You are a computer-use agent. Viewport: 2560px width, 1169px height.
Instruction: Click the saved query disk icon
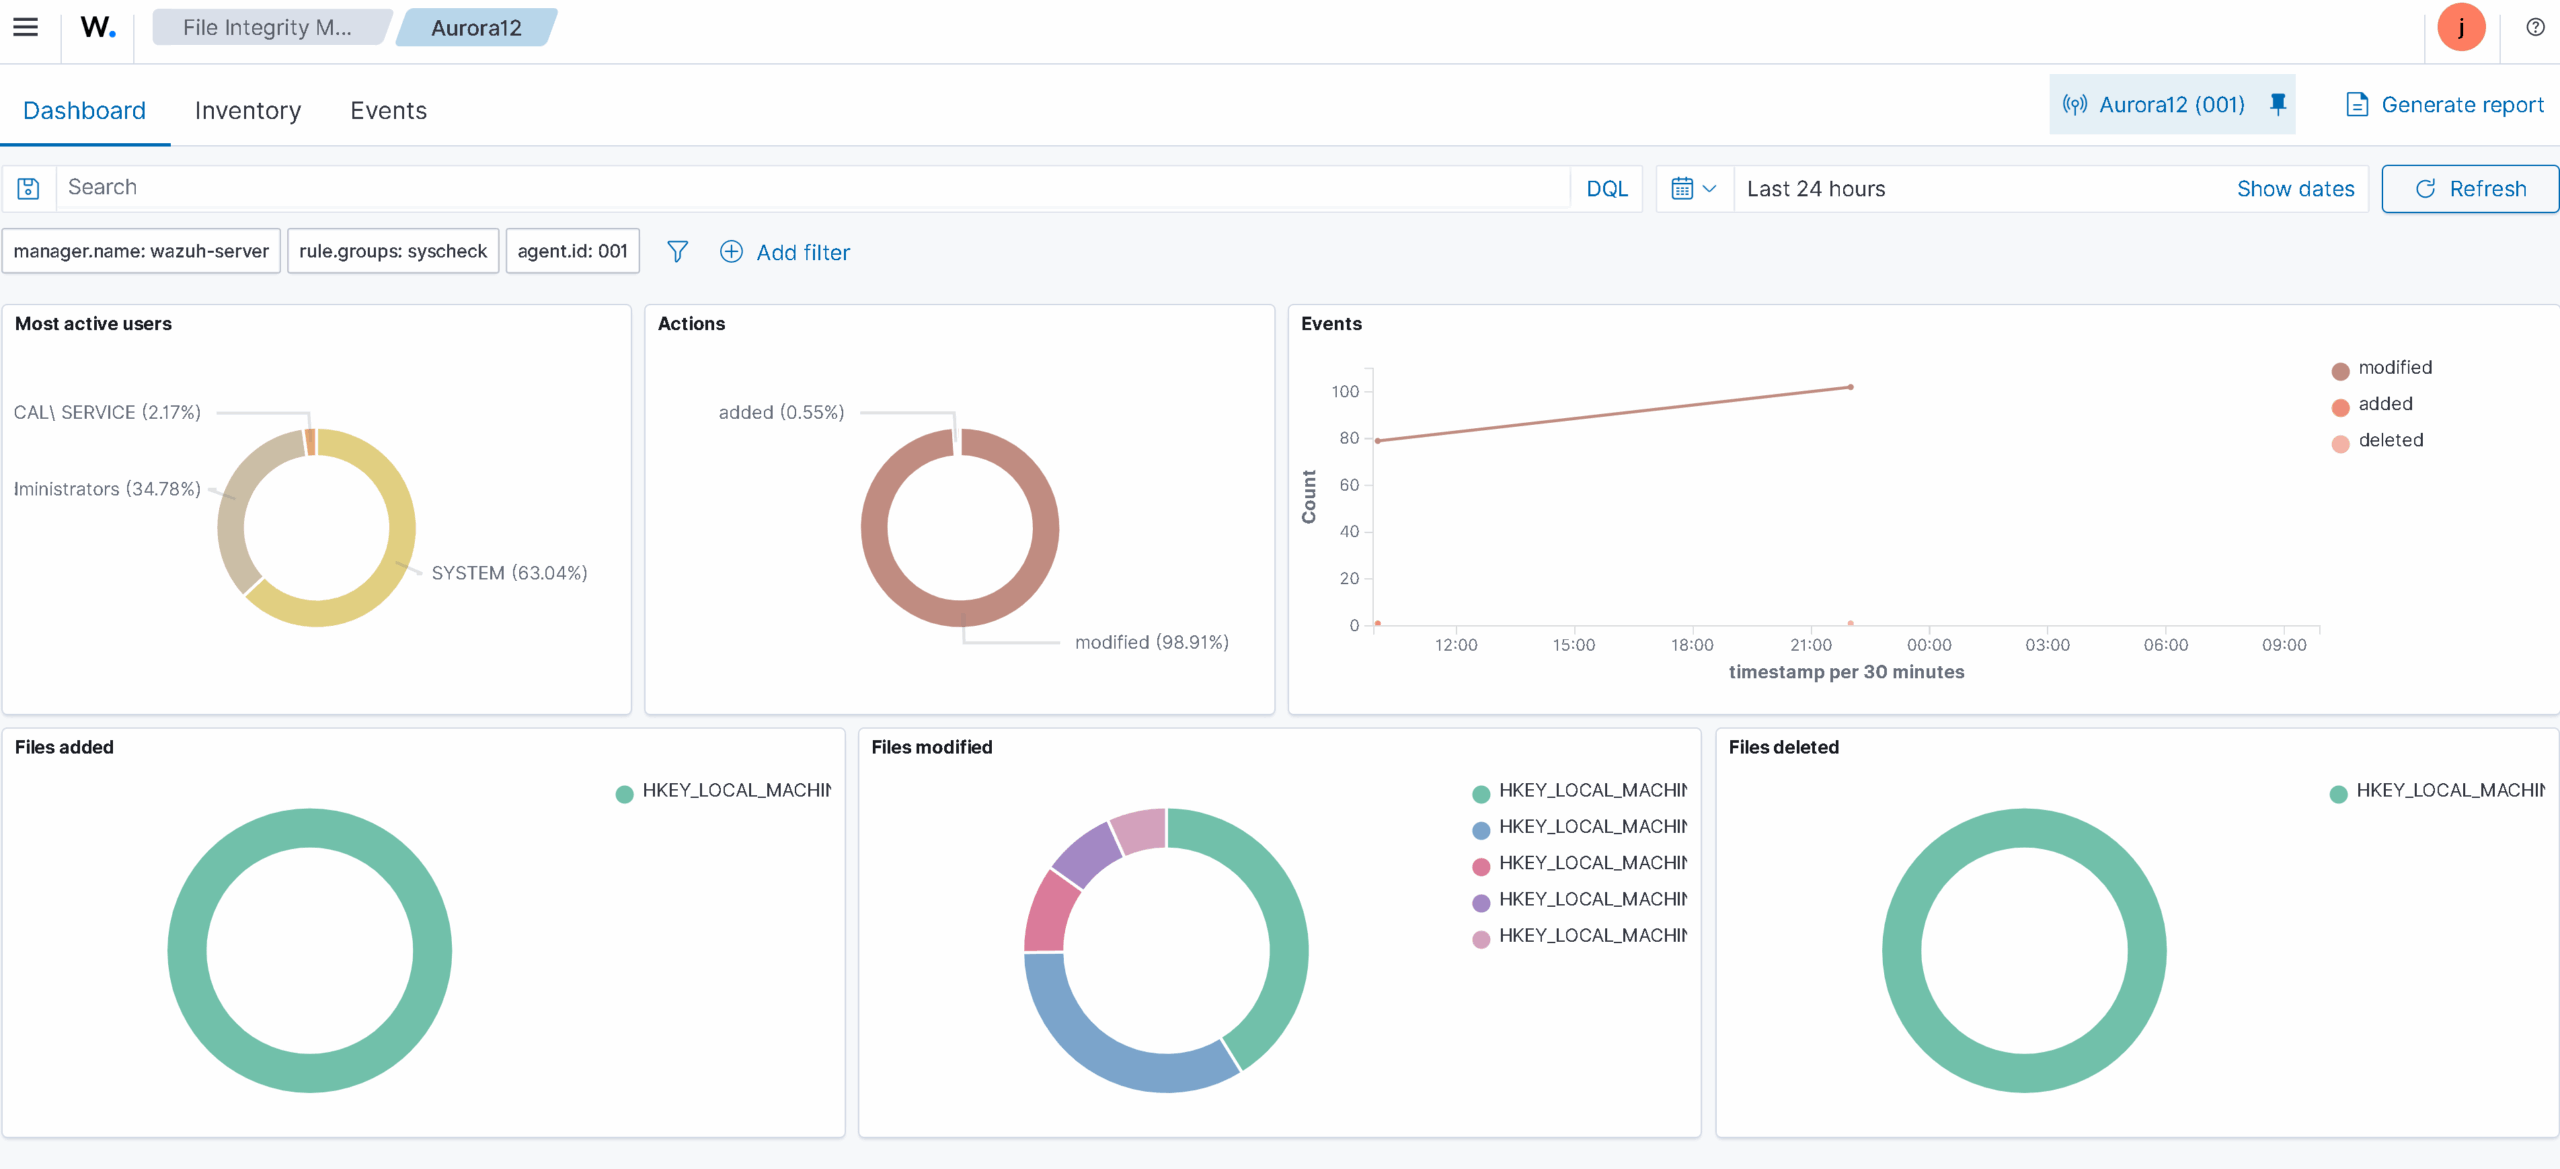click(x=29, y=188)
